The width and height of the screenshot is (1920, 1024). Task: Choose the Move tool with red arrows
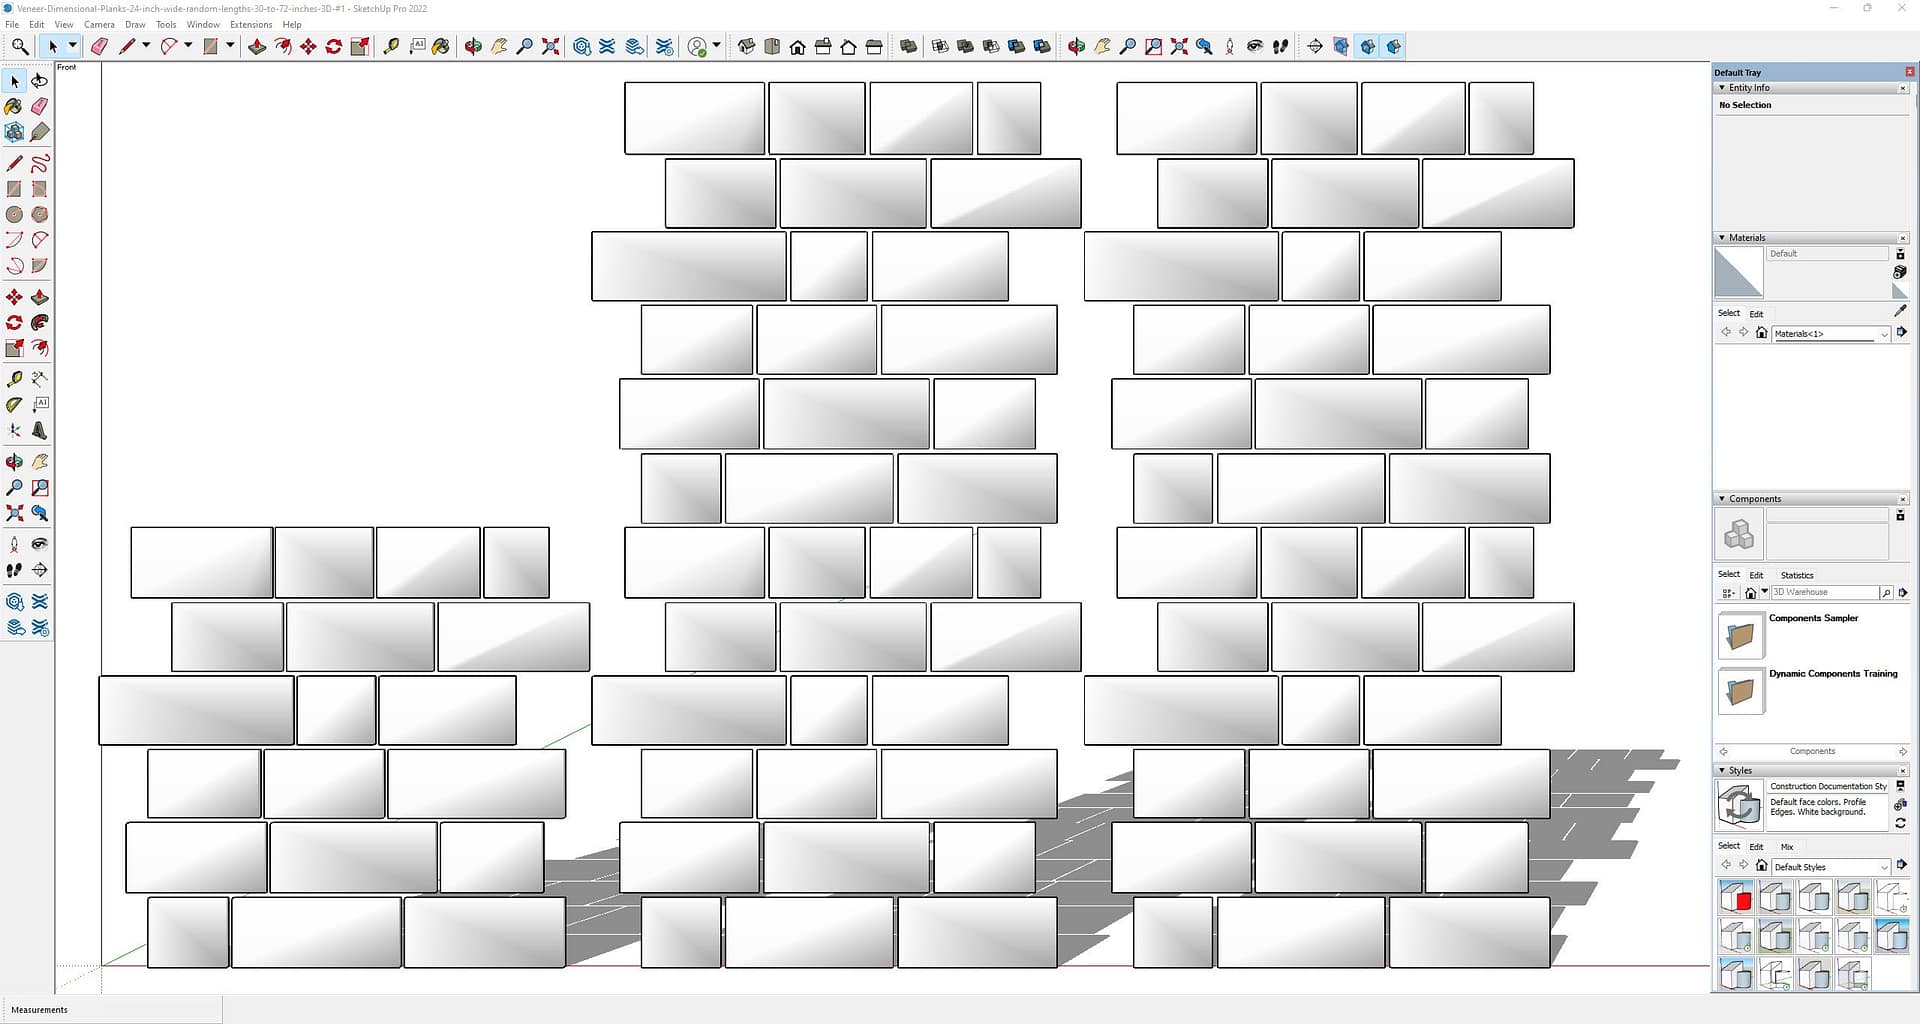click(308, 46)
